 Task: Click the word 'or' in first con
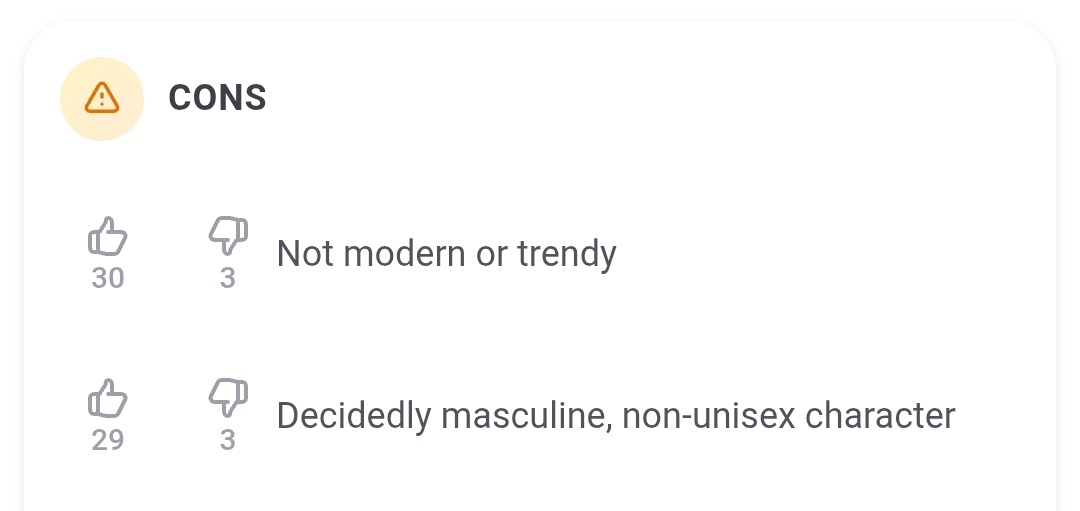tap(491, 255)
